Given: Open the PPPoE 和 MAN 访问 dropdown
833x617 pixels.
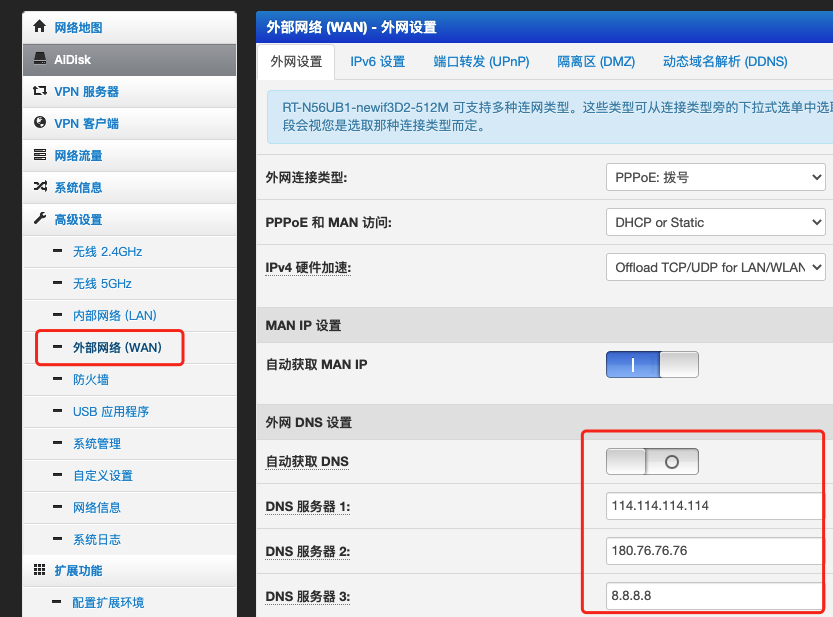Looking at the screenshot, I should (715, 222).
